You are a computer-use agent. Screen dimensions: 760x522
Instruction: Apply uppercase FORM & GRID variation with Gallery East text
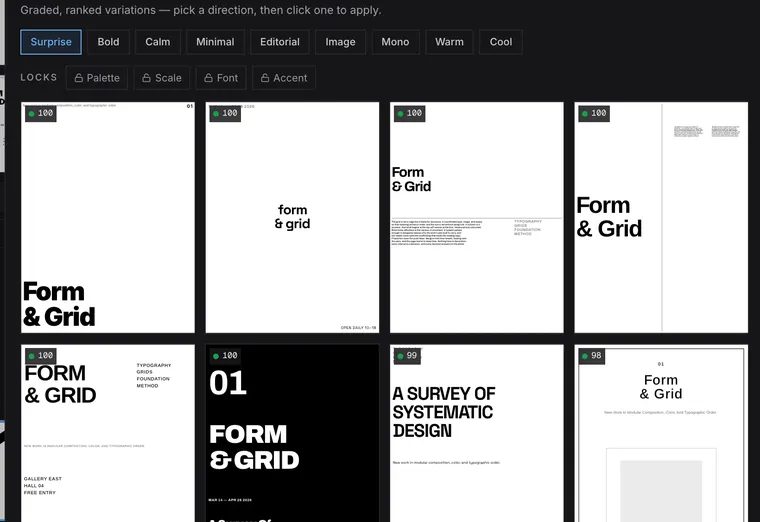(x=108, y=433)
